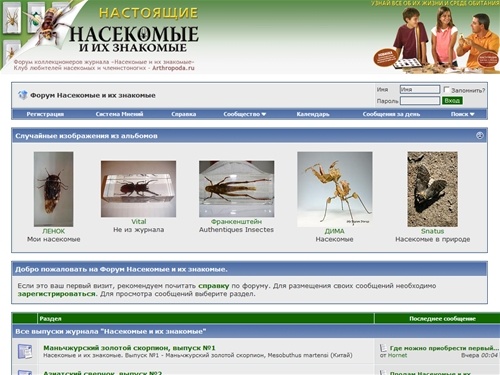The width and height of the screenshot is (500, 375).
Task: Open last post 'Где можно приобрести первый...'
Action: coord(444,348)
